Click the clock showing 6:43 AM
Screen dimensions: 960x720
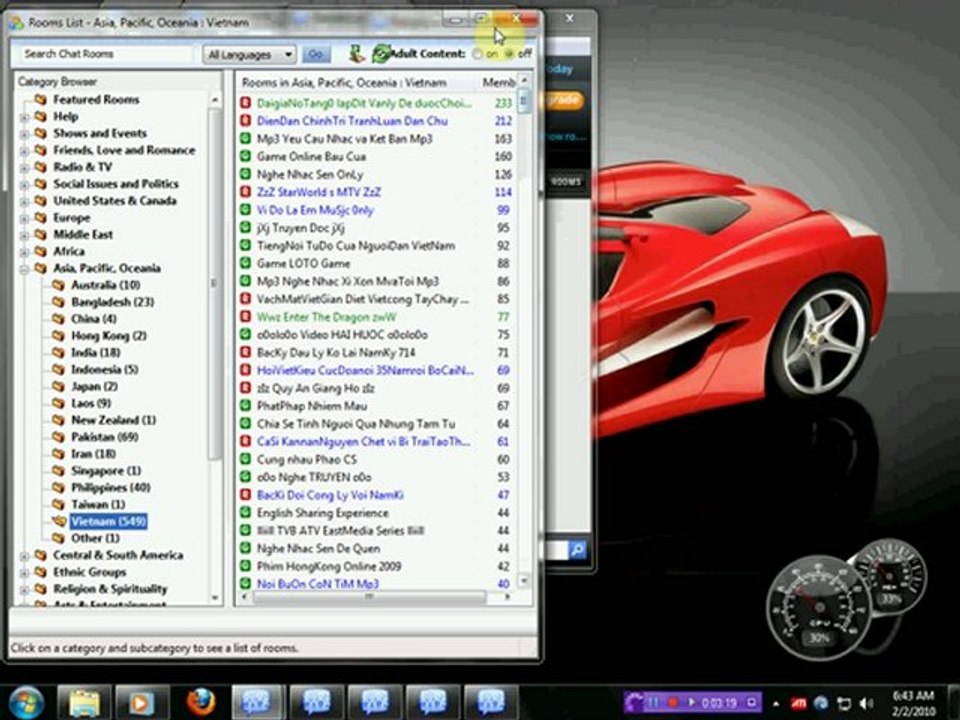click(x=913, y=695)
